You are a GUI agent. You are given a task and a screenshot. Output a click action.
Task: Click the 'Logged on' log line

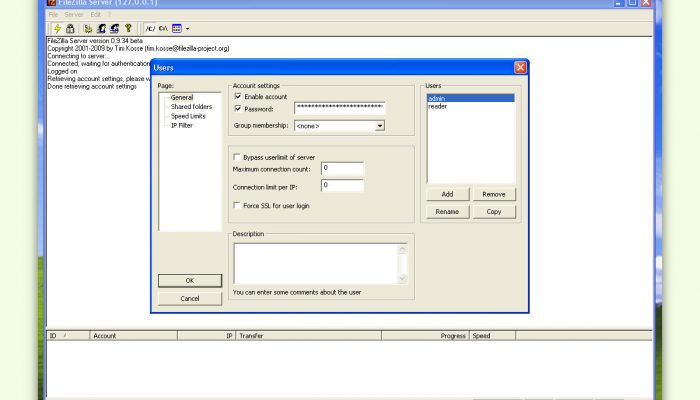pyautogui.click(x=62, y=71)
